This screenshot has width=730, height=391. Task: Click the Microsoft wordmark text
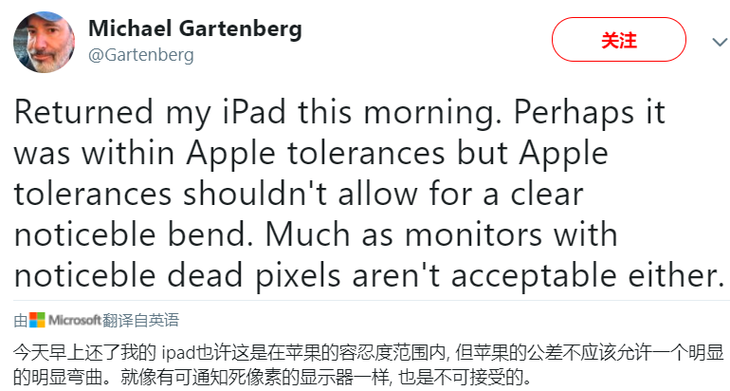(74, 320)
